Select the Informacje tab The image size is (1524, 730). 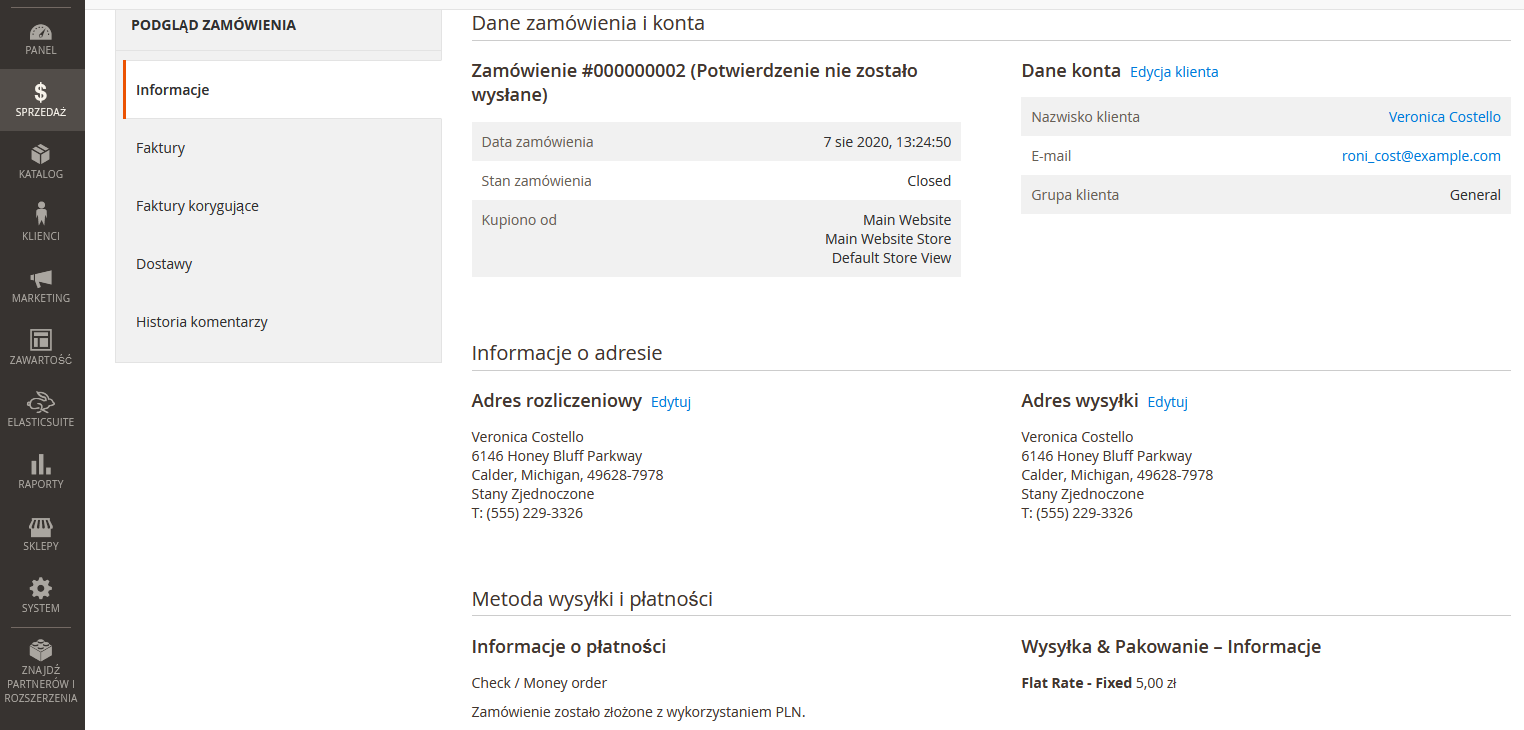[172, 90]
